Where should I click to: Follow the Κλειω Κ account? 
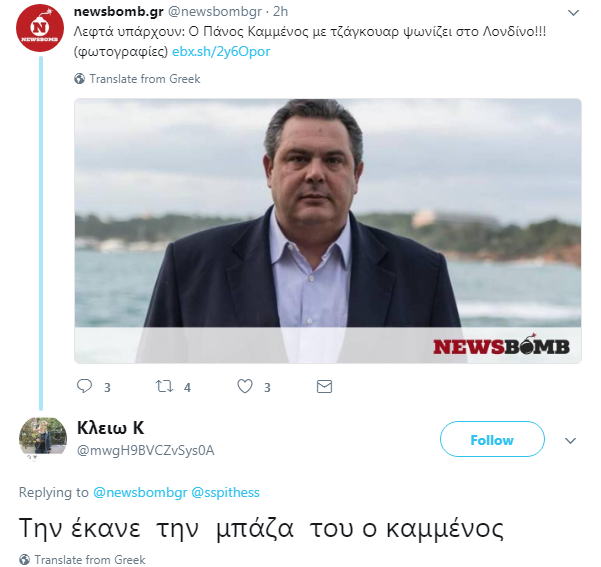pos(492,439)
